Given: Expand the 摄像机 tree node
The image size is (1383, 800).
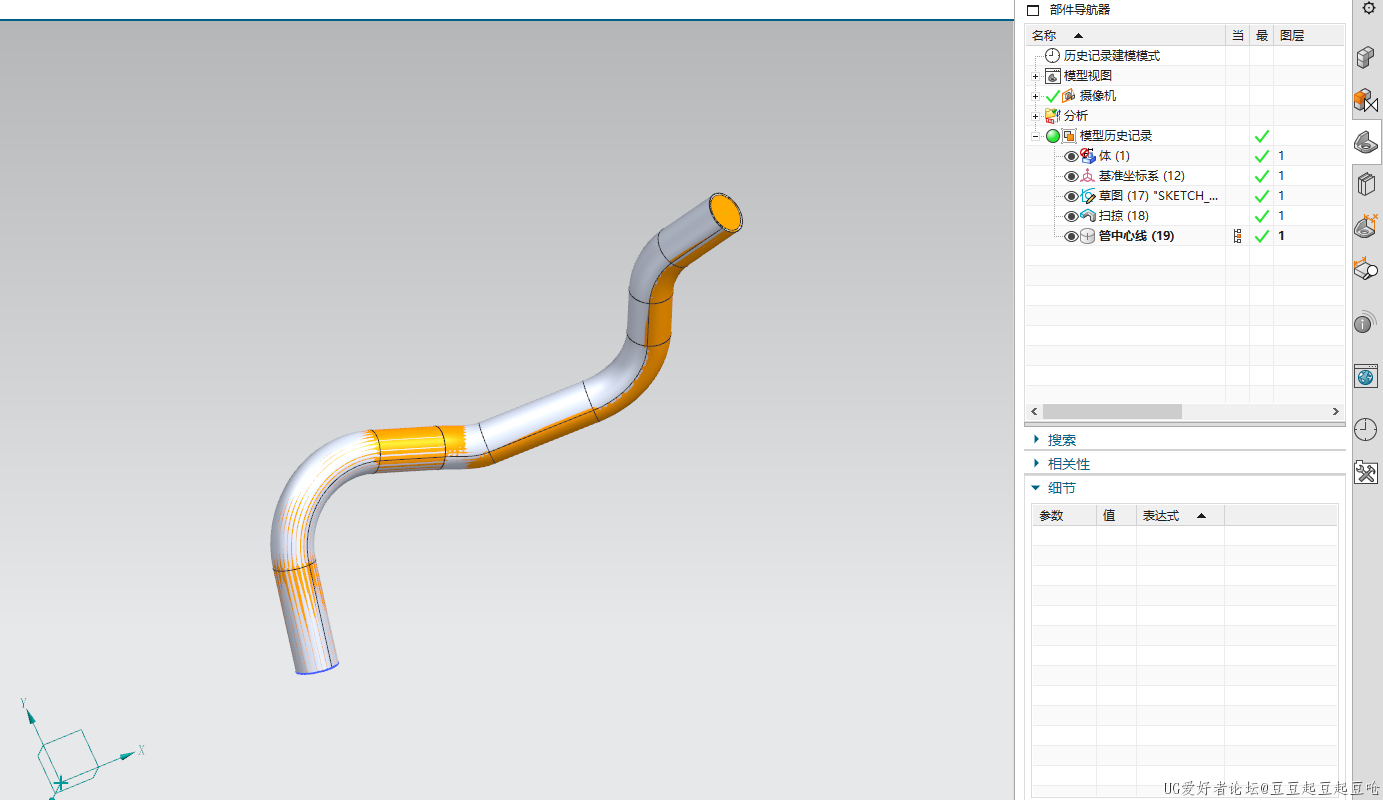Looking at the screenshot, I should 1036,96.
